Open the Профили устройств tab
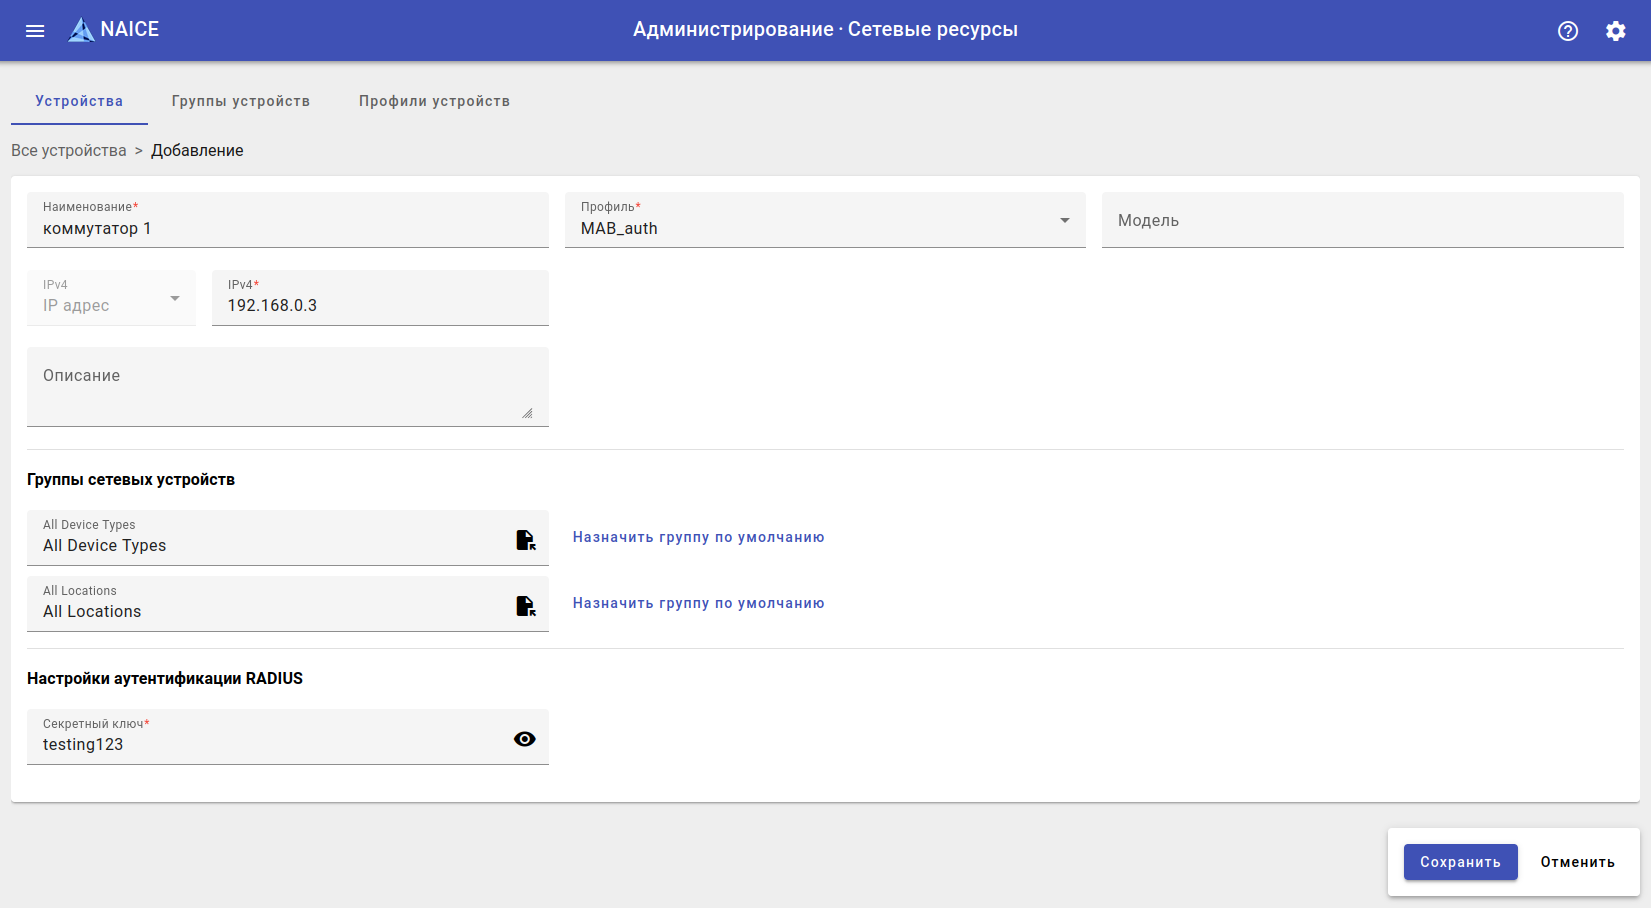The height and width of the screenshot is (908, 1651). (x=434, y=101)
